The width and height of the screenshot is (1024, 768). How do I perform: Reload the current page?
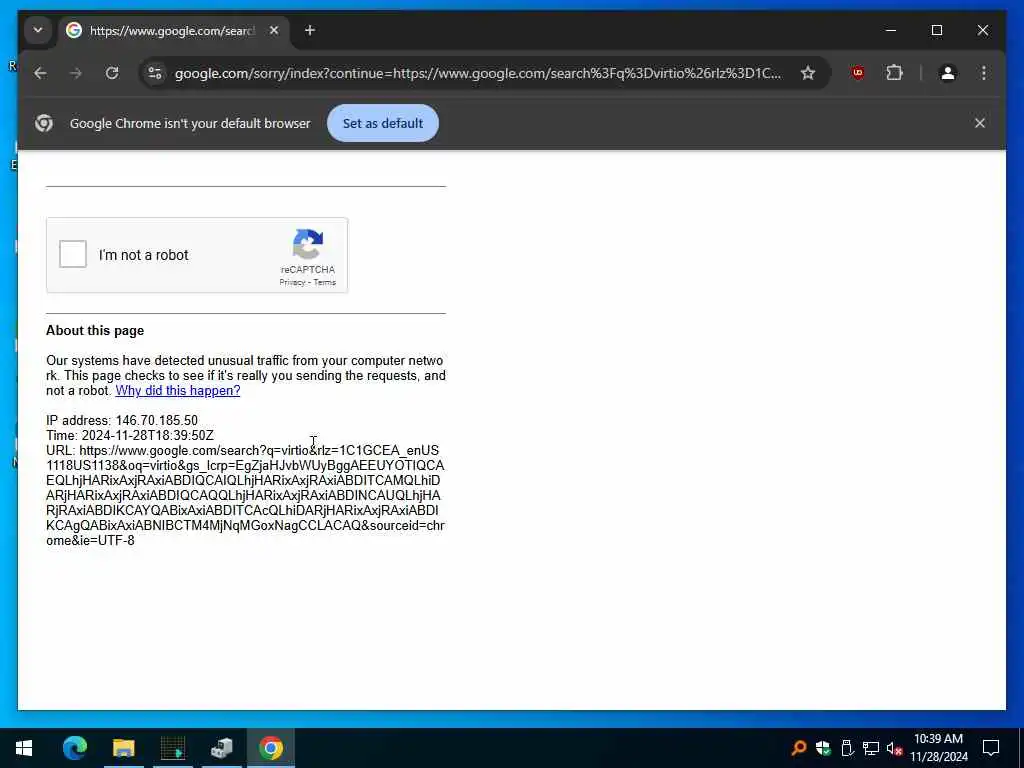pos(112,73)
